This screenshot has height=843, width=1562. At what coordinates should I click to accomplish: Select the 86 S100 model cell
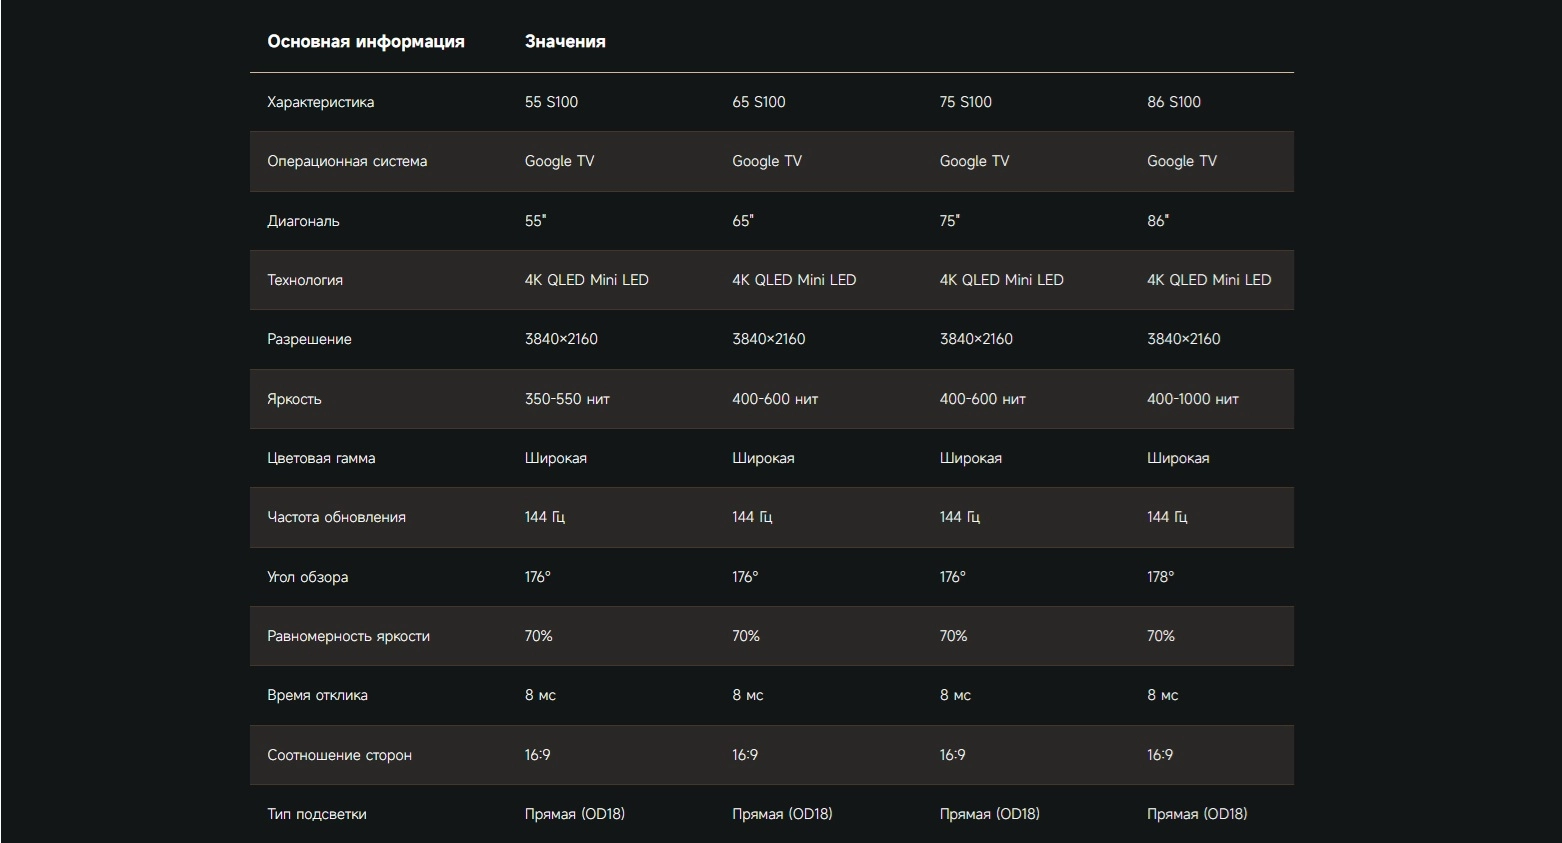[1174, 102]
